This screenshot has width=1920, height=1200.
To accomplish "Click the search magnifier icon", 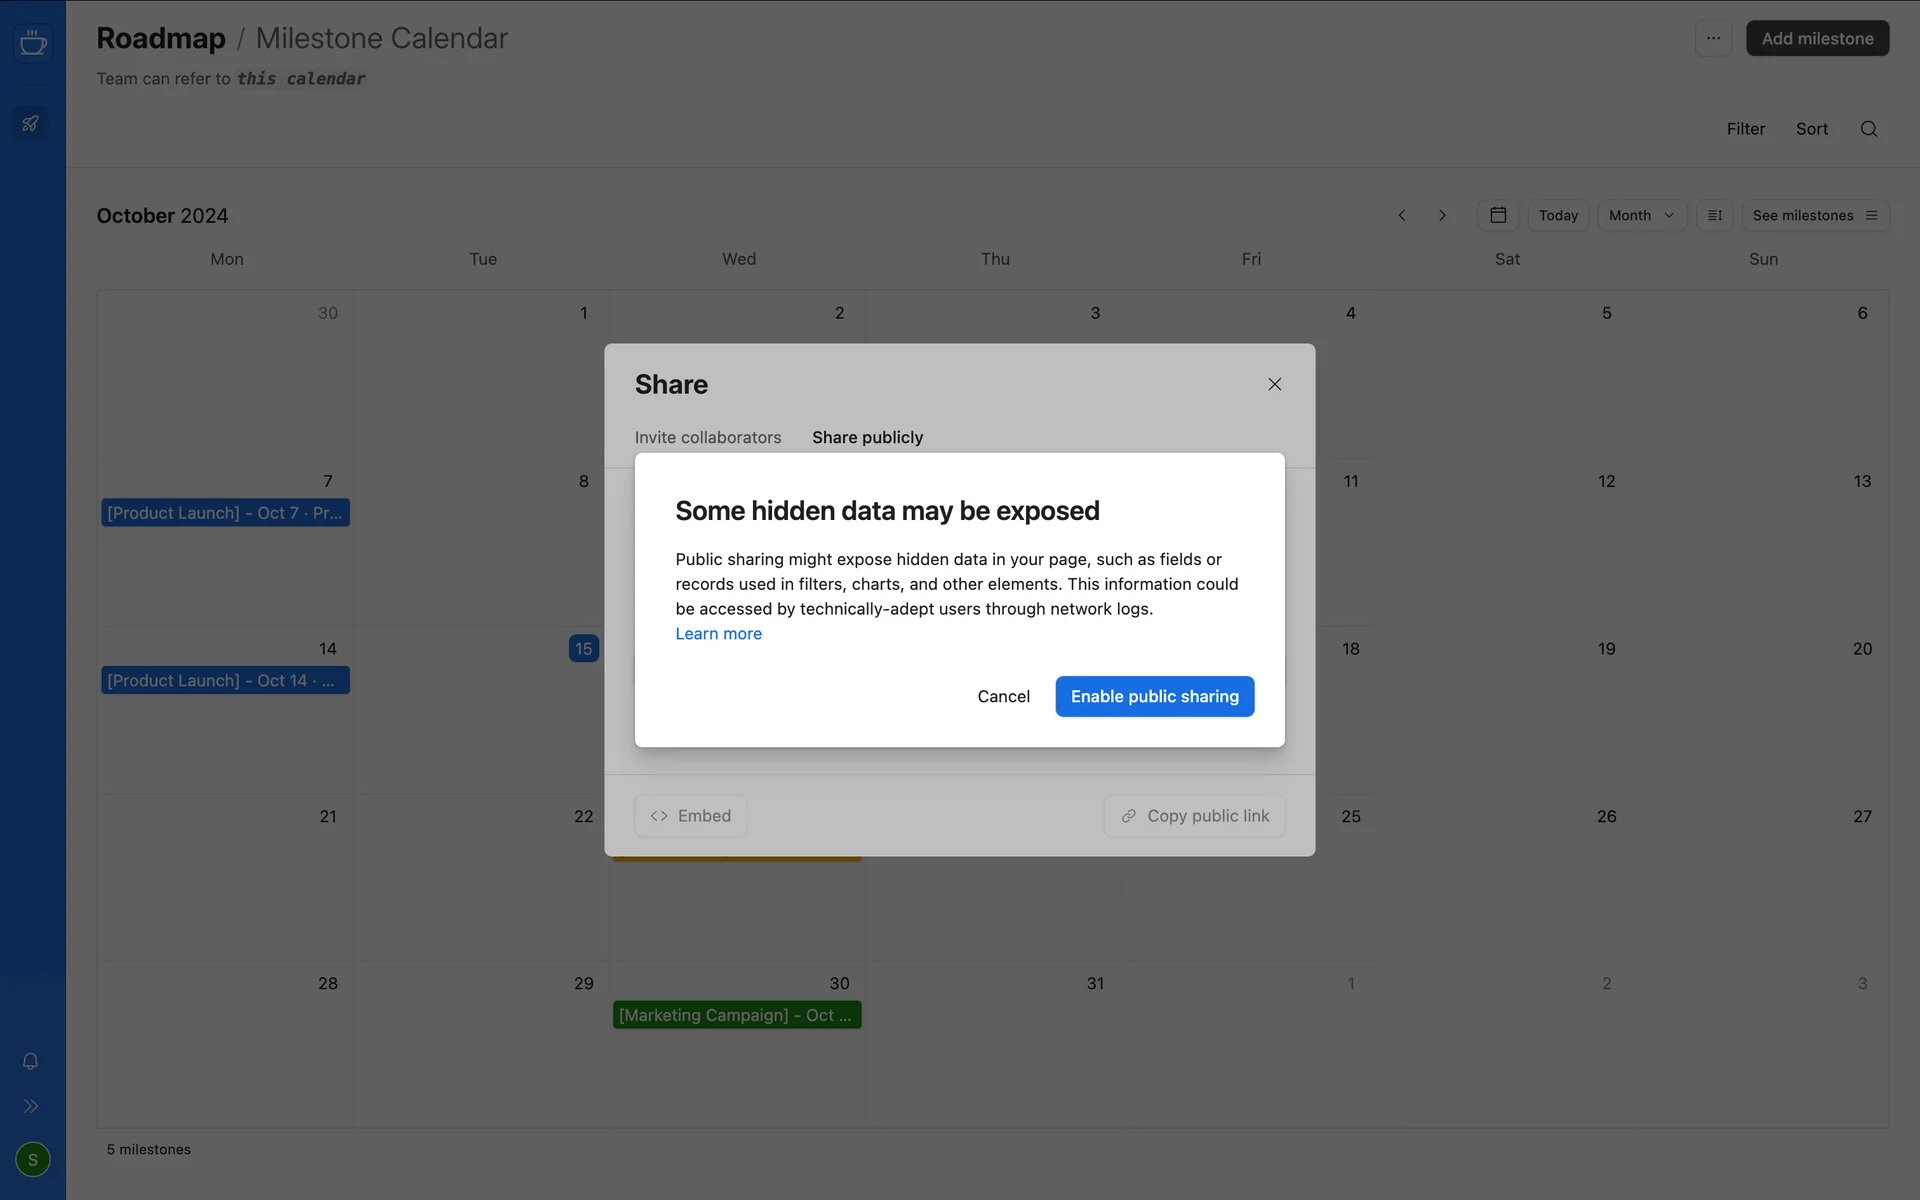I will 1868,129.
